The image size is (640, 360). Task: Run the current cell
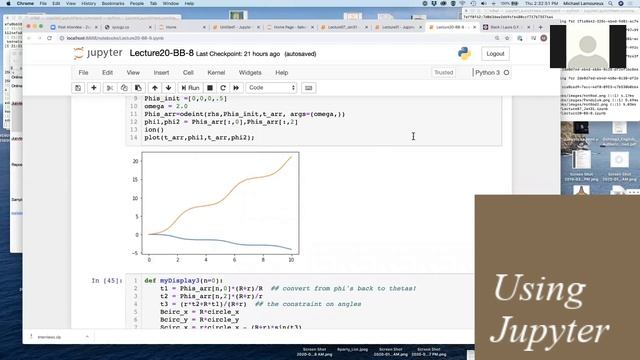pos(190,88)
